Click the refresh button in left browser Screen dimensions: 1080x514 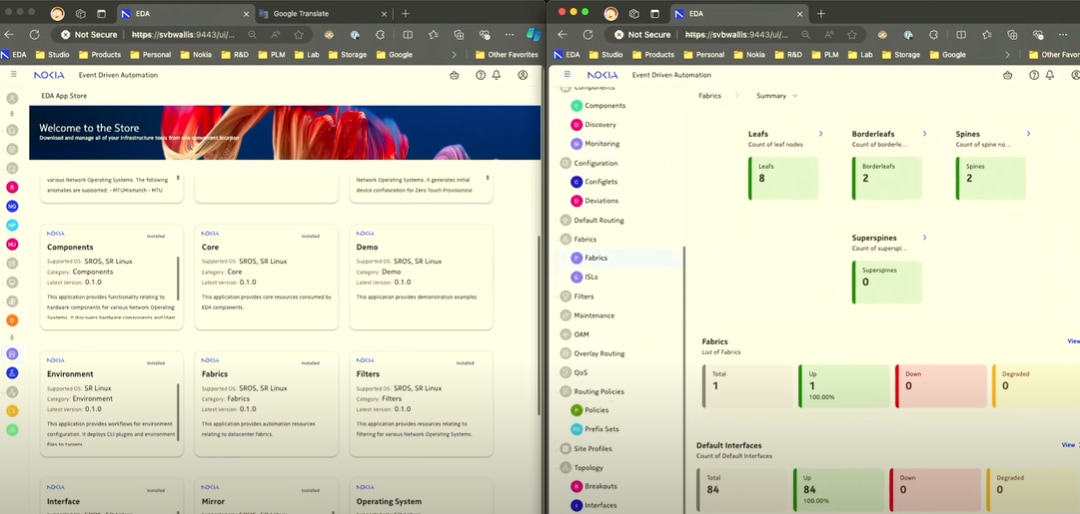pos(34,34)
